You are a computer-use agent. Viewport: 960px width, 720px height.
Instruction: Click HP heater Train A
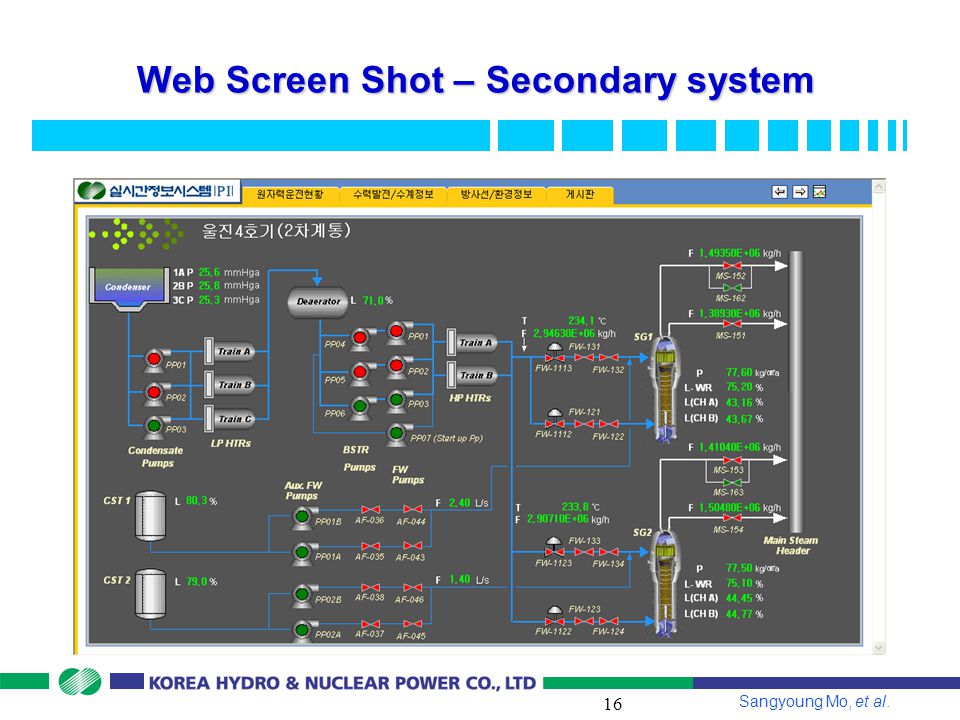pos(472,343)
